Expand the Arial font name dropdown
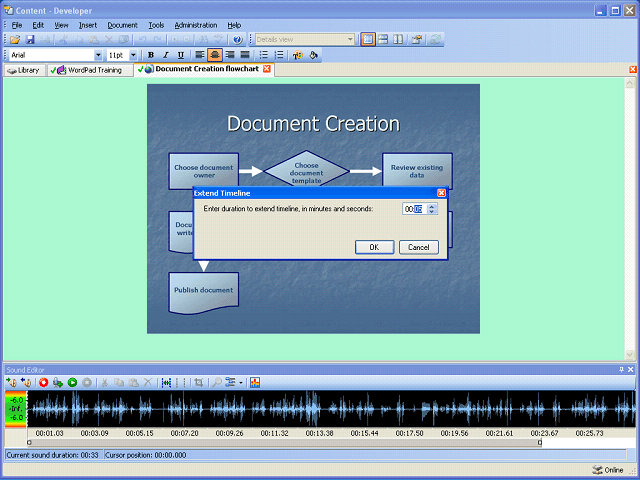Screen dimensions: 640x480 point(98,55)
